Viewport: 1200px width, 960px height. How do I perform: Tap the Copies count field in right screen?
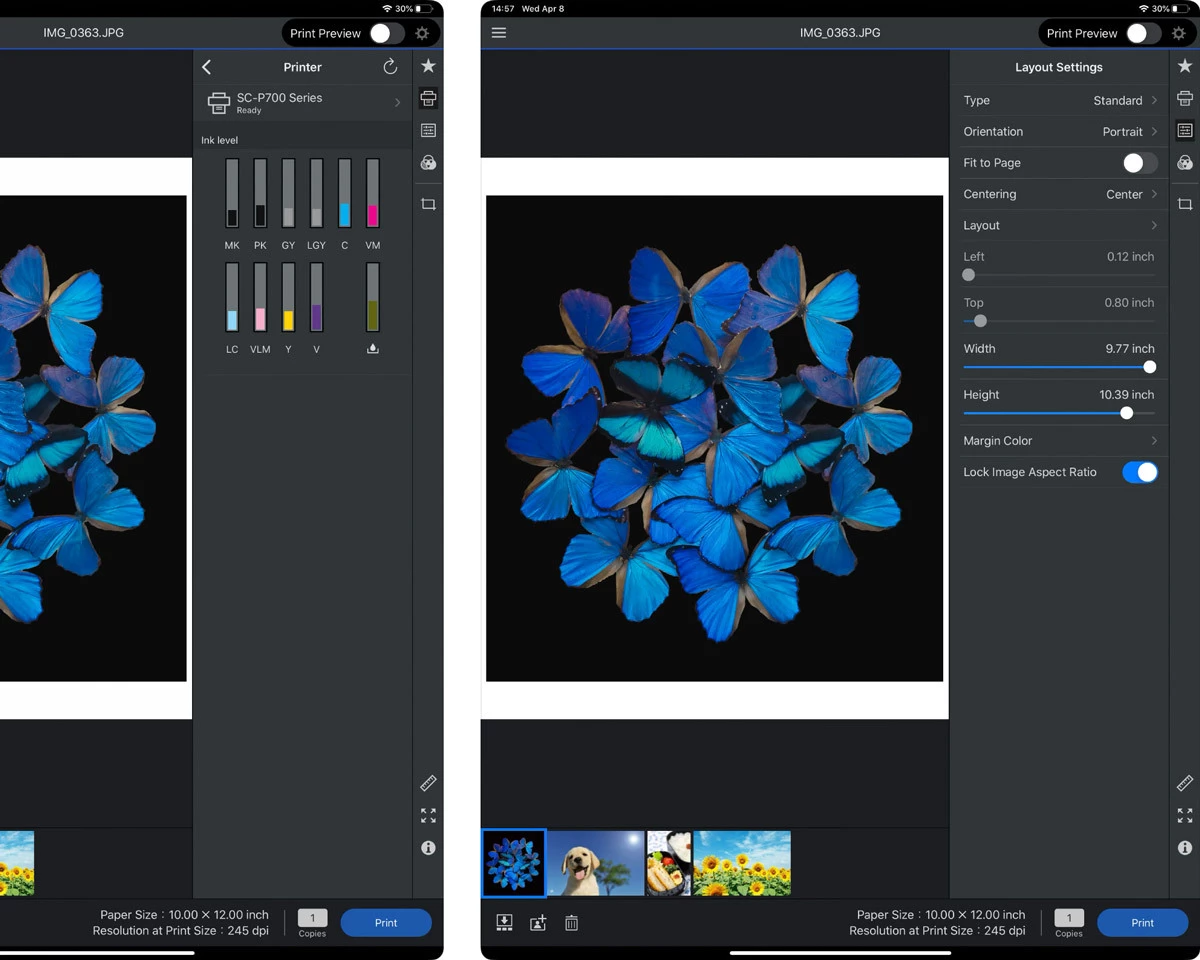click(1069, 918)
